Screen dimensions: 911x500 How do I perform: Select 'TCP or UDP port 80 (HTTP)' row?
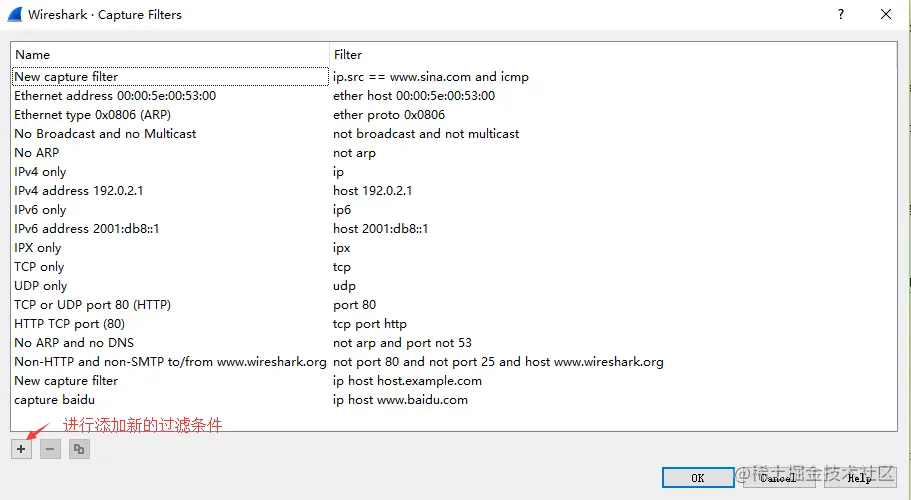(x=92, y=305)
